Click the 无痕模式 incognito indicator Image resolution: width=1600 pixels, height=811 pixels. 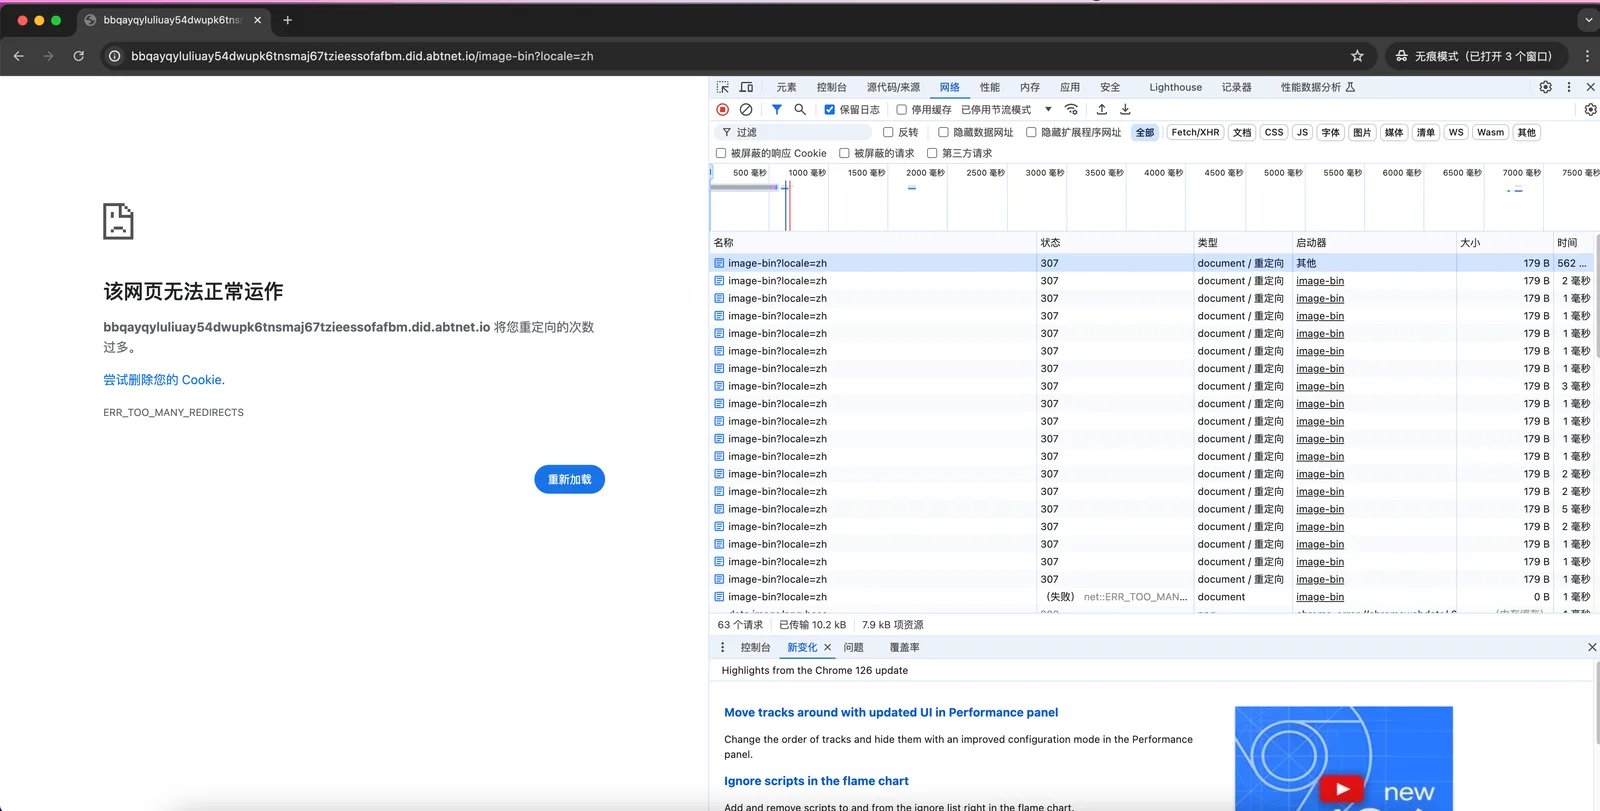click(1474, 56)
